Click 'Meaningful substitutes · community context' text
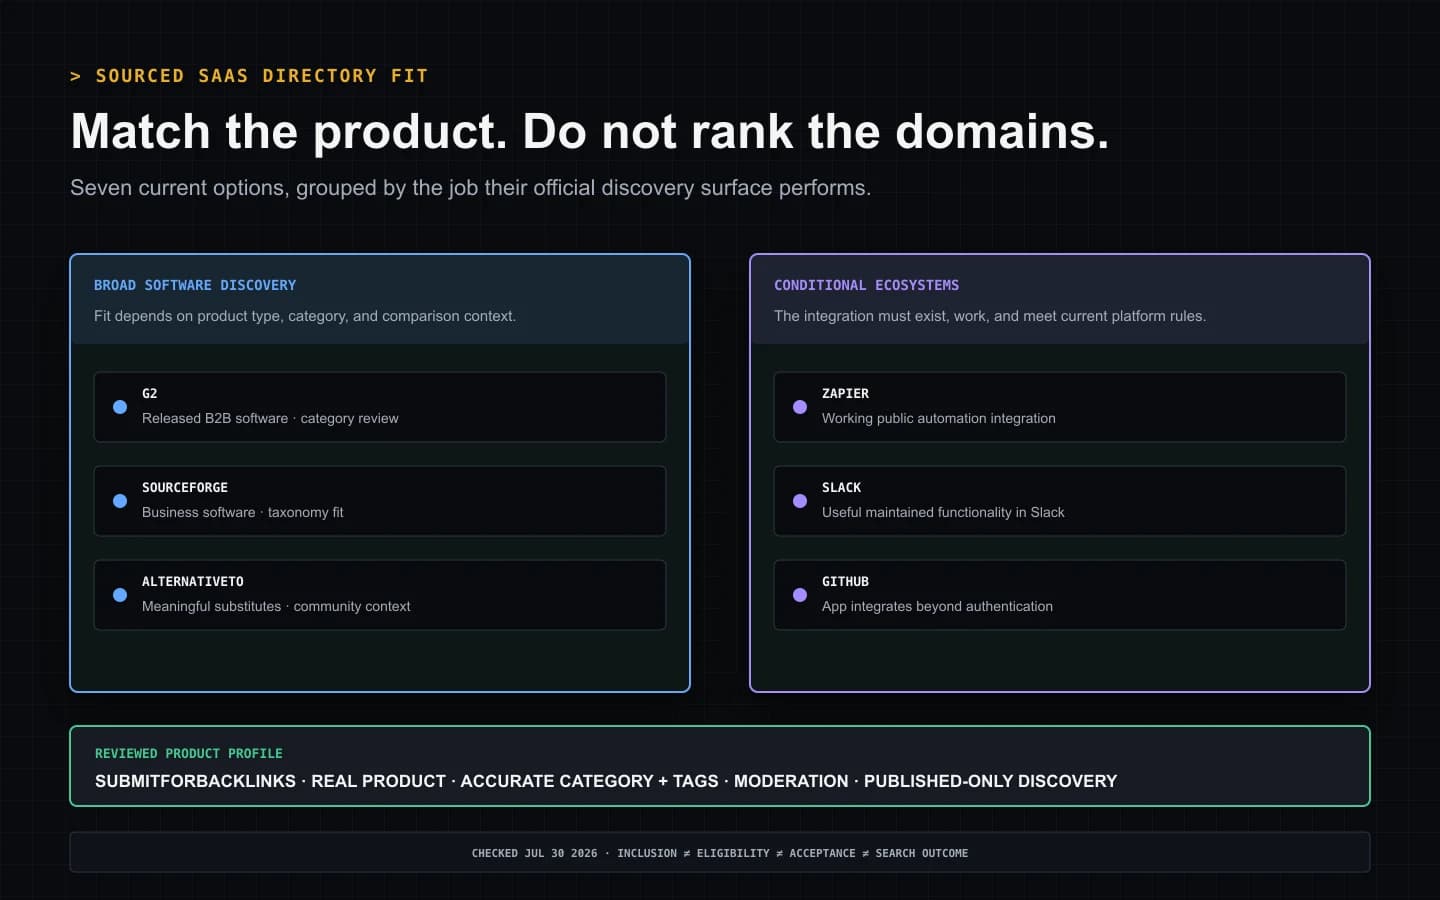1440x900 pixels. click(276, 607)
